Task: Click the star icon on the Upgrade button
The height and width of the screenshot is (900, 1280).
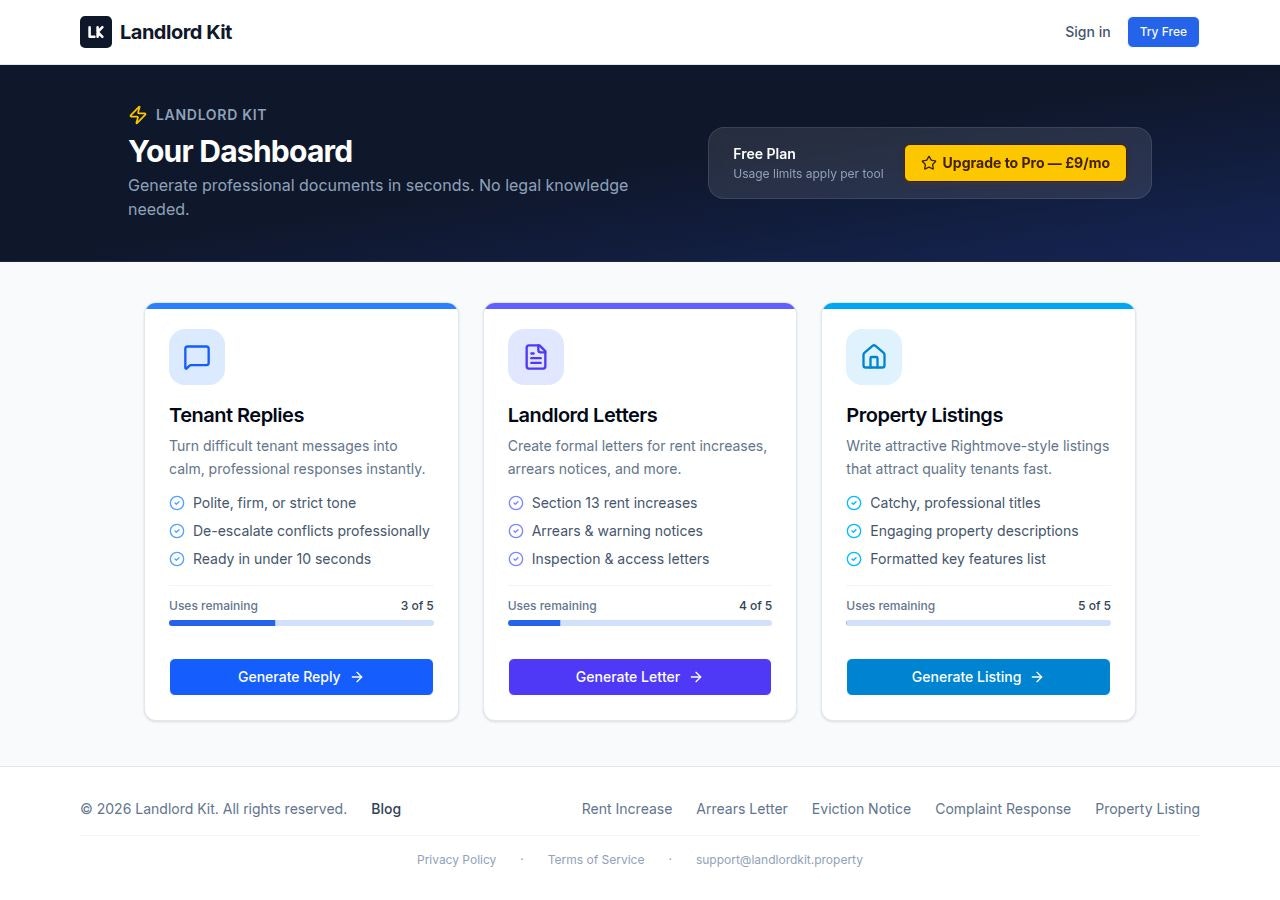Action: 929,163
